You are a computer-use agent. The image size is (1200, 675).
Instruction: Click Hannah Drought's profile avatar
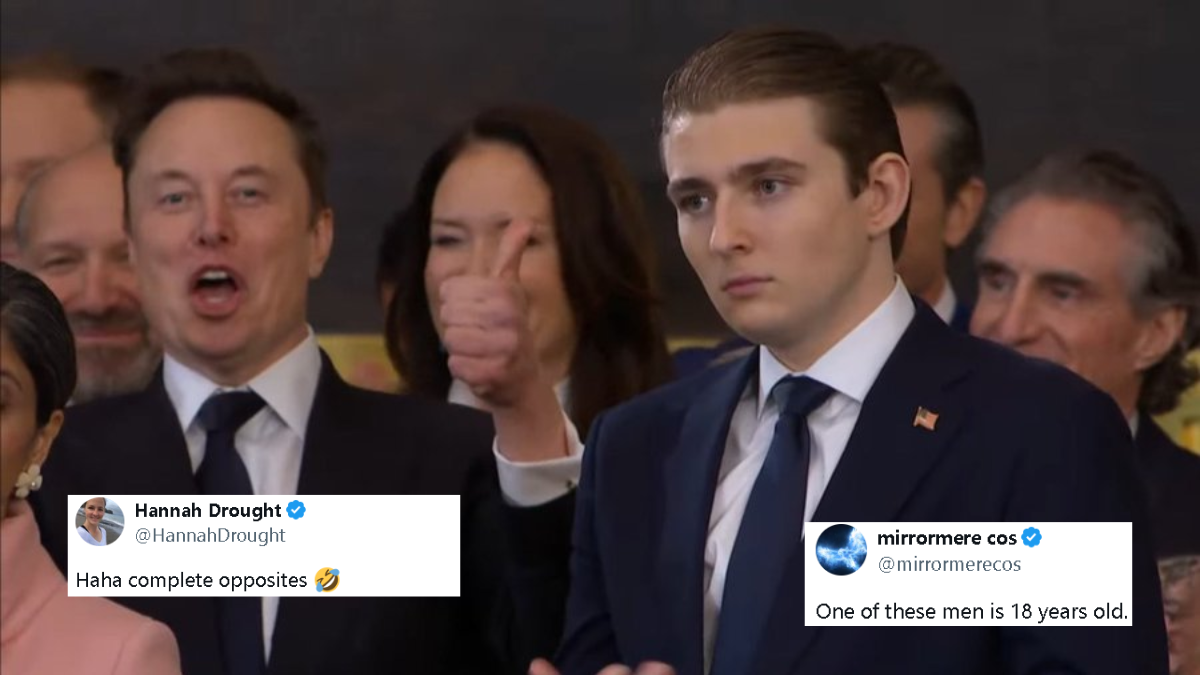[100, 522]
